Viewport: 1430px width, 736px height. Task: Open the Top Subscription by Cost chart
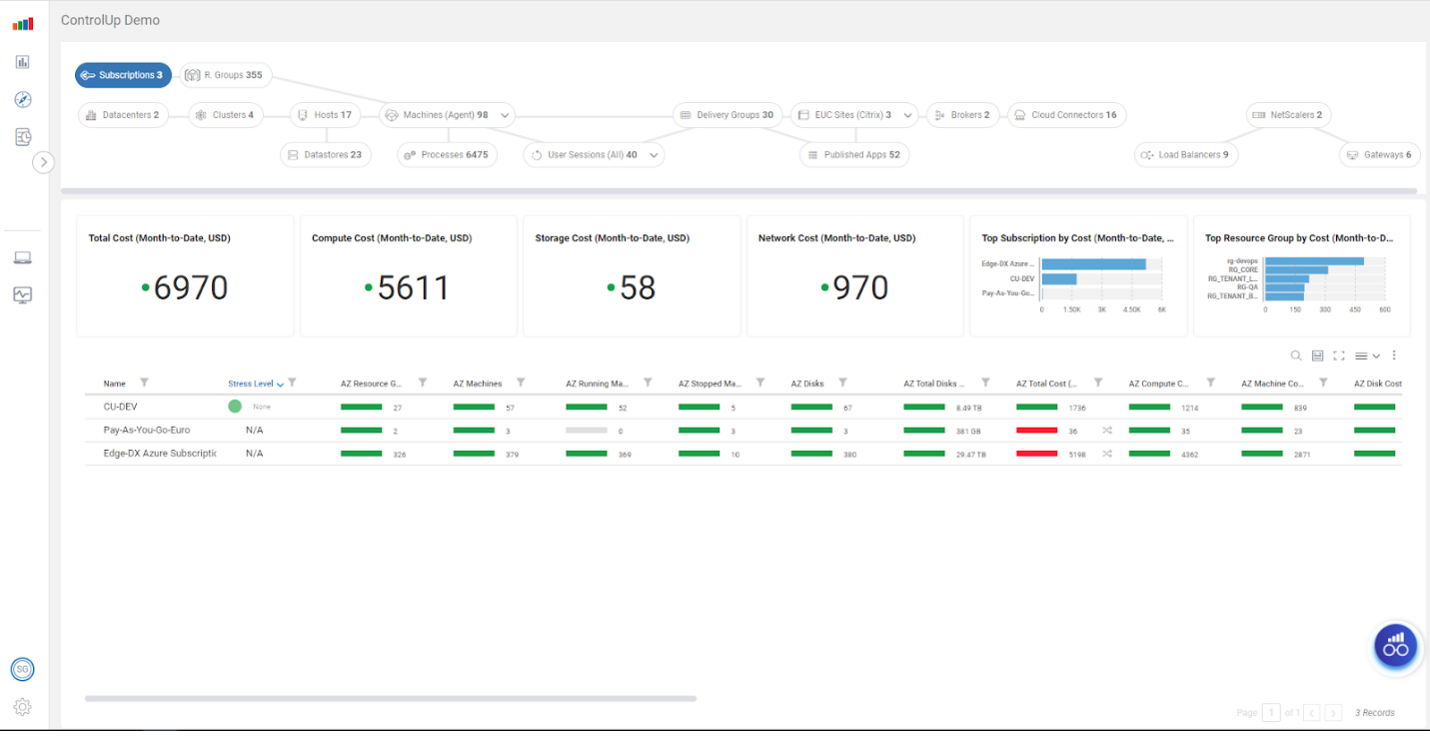[x=1078, y=276]
